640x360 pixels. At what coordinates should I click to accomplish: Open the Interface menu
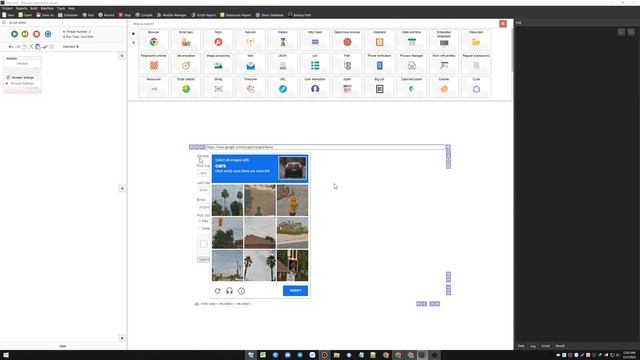(x=47, y=8)
